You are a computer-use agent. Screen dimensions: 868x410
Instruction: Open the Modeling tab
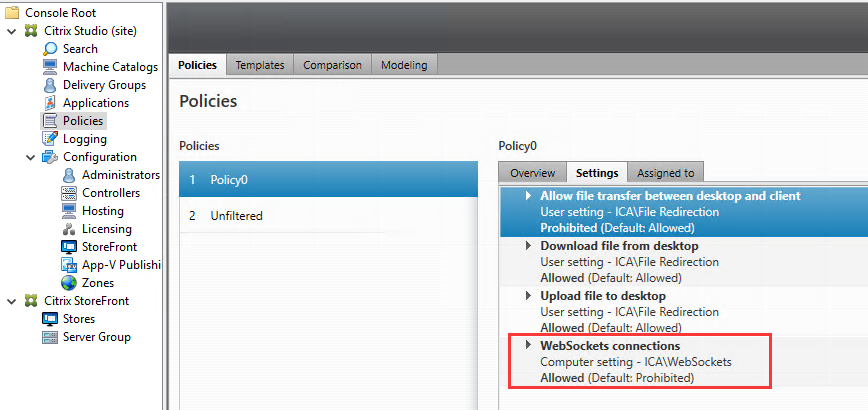tap(404, 65)
